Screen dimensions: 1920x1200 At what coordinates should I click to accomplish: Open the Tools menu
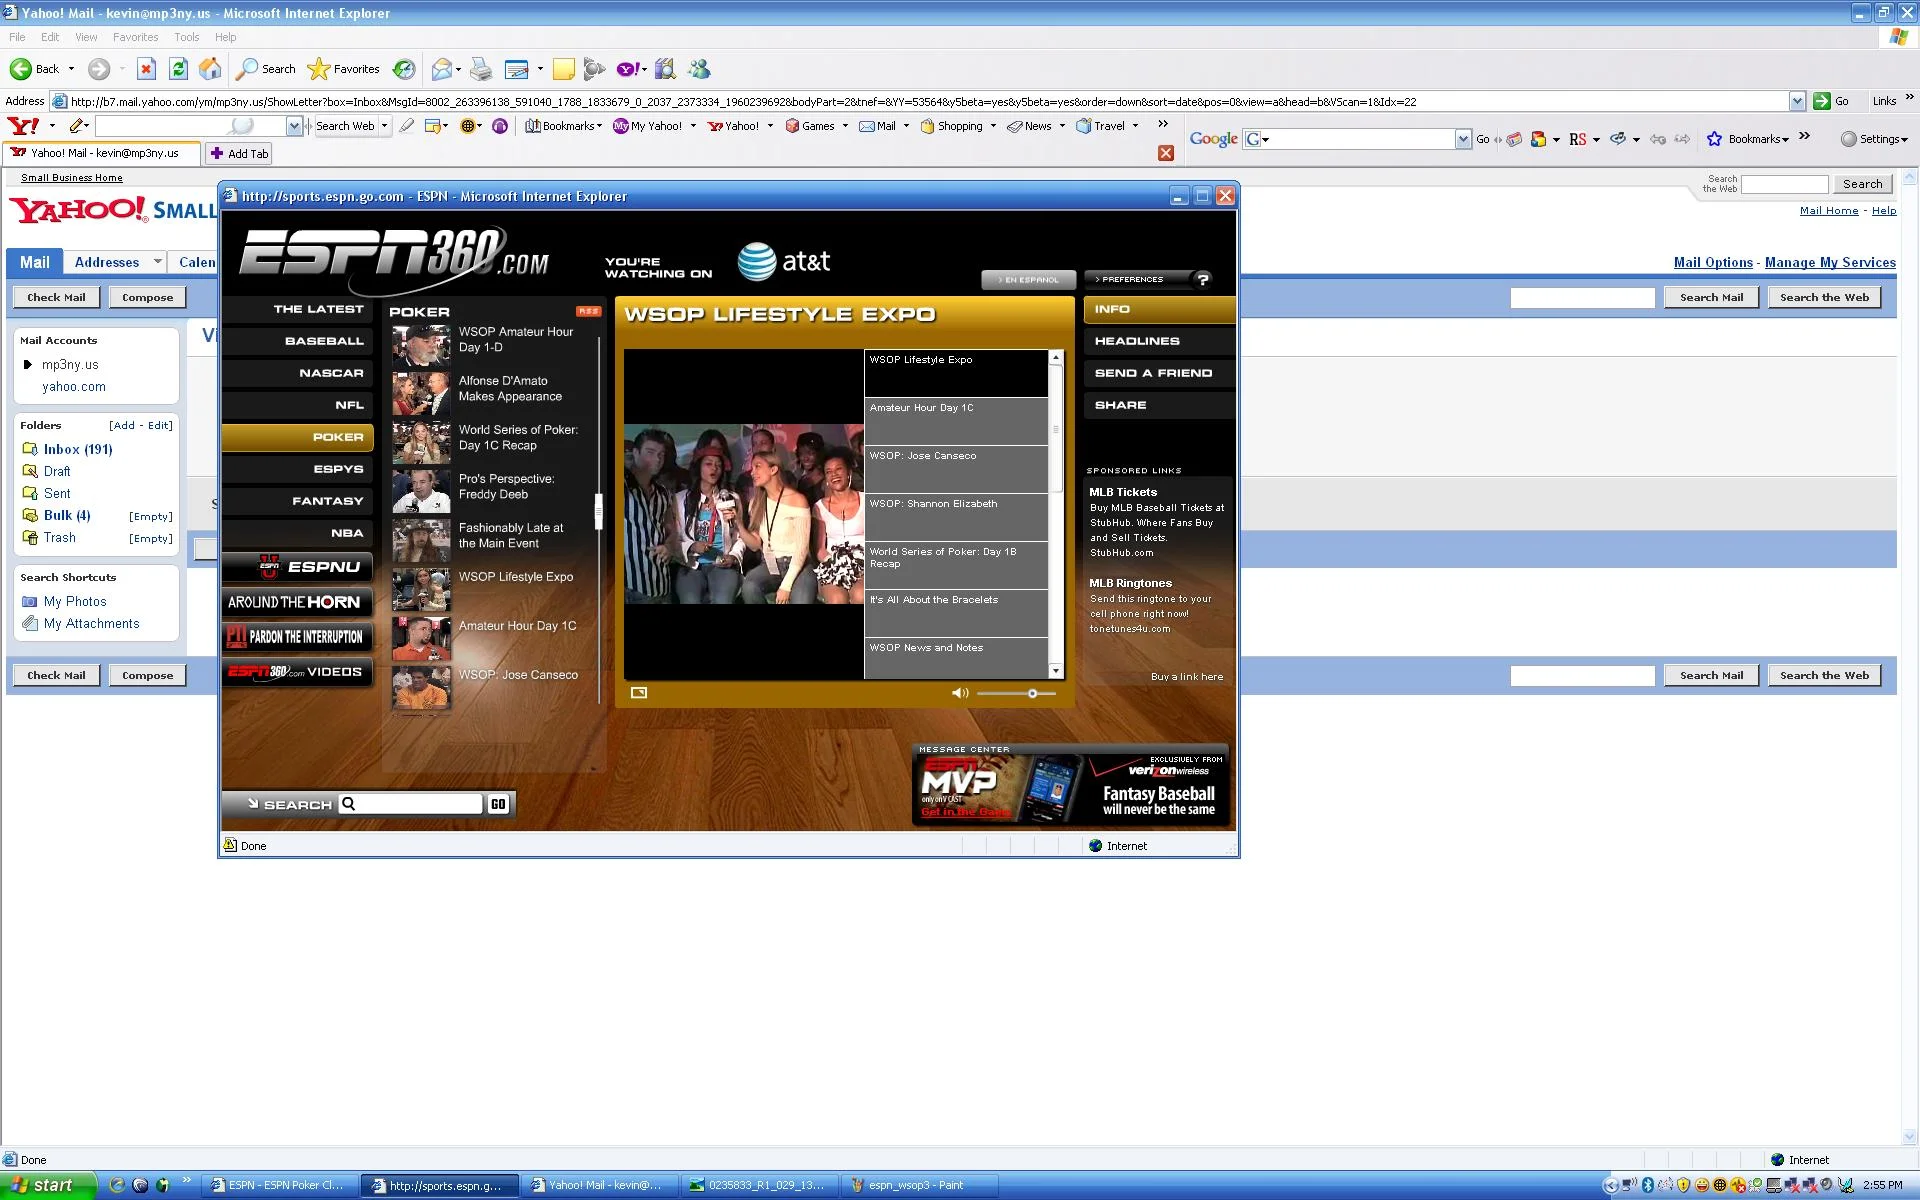pos(186,37)
